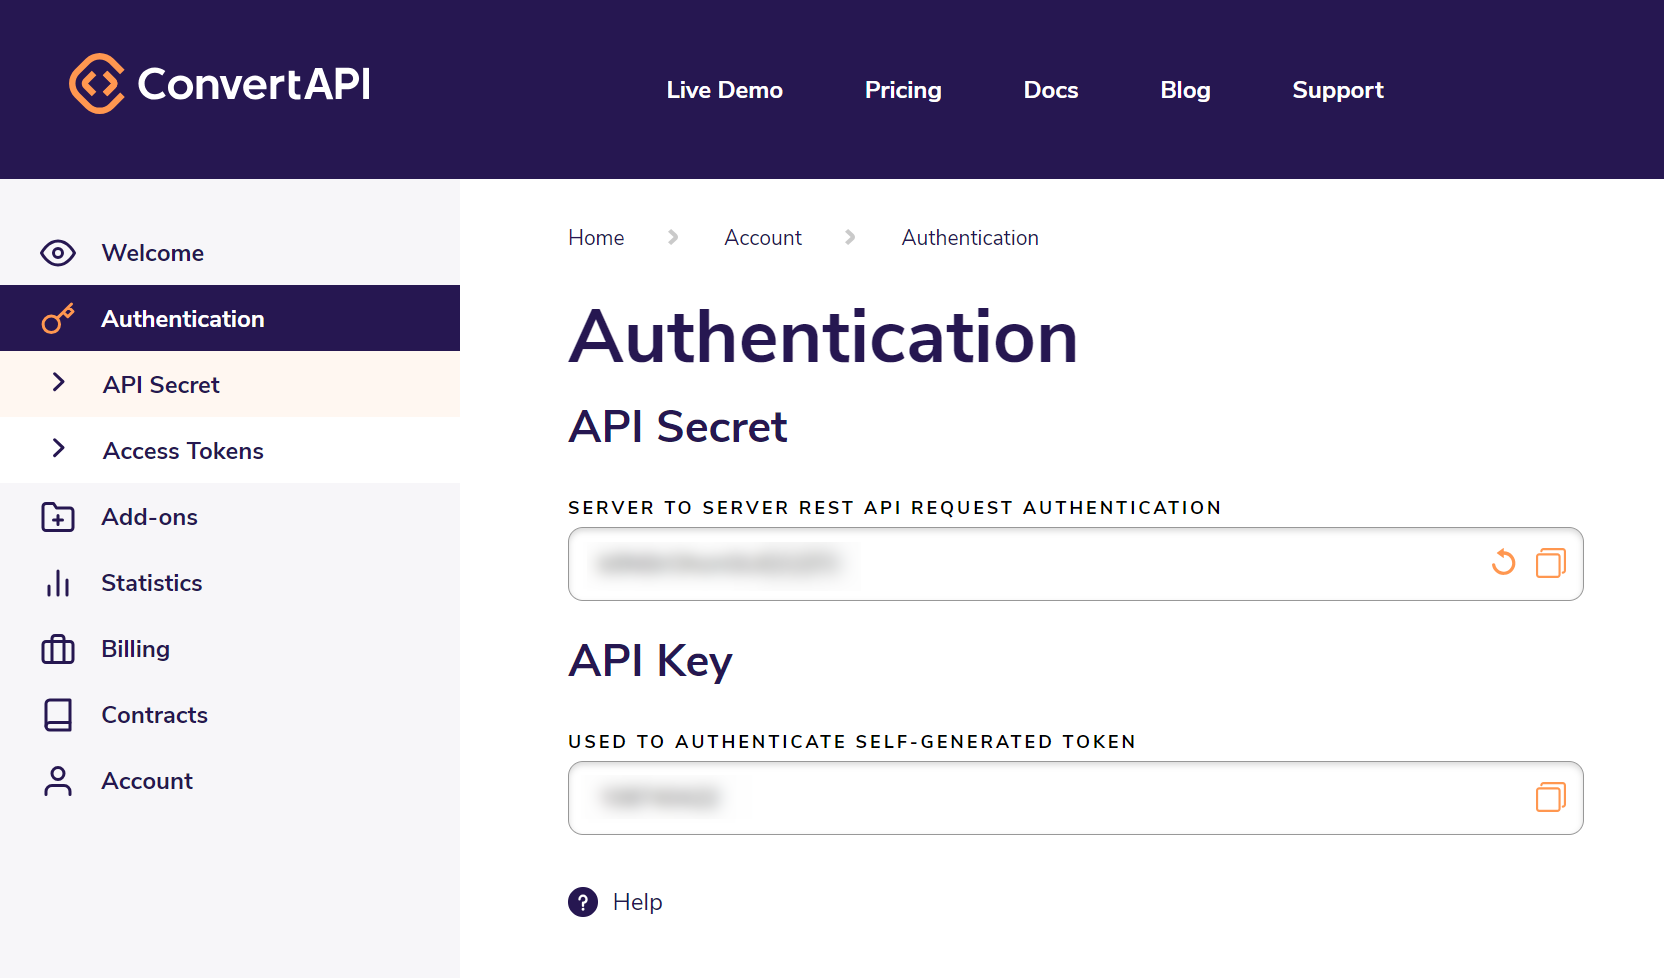Click the Billing briefcase icon
The height and width of the screenshot is (978, 1664).
click(x=58, y=649)
